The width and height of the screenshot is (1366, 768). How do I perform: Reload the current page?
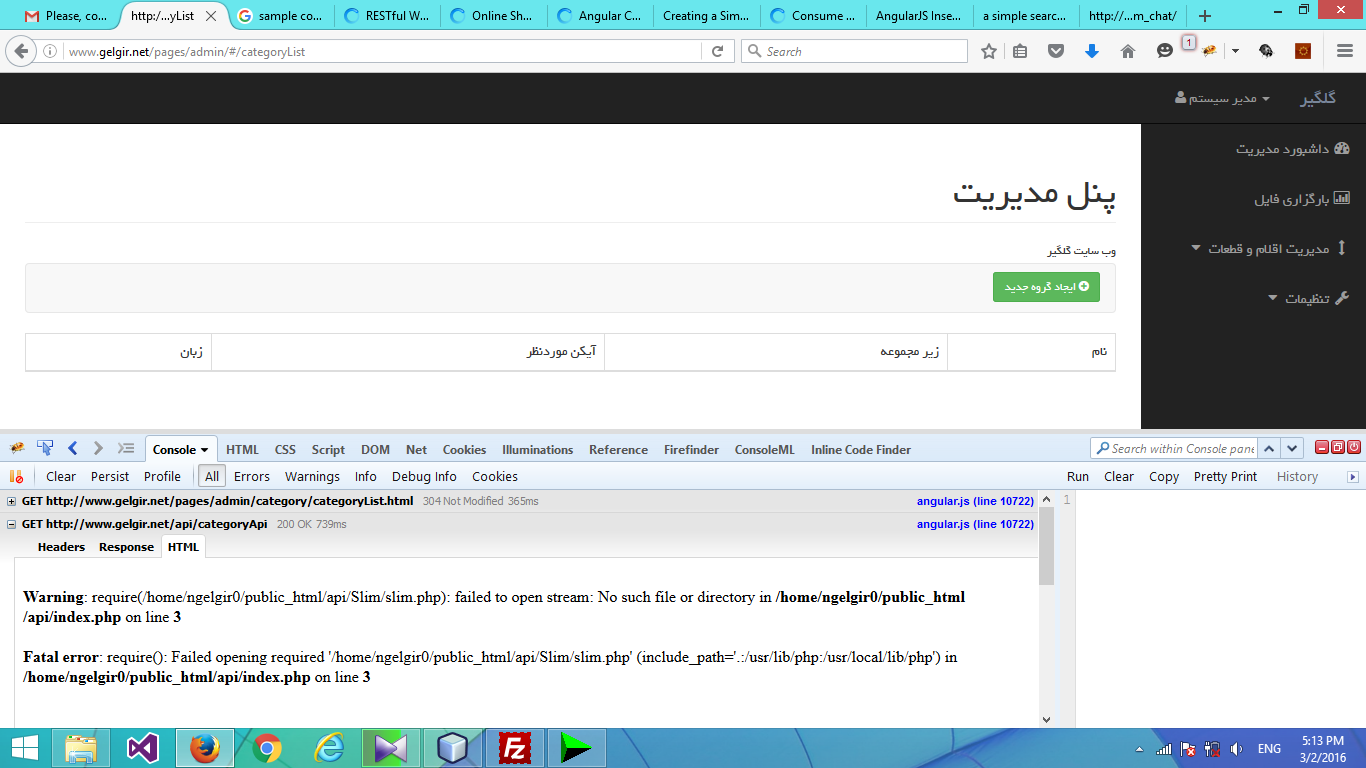[x=717, y=51]
